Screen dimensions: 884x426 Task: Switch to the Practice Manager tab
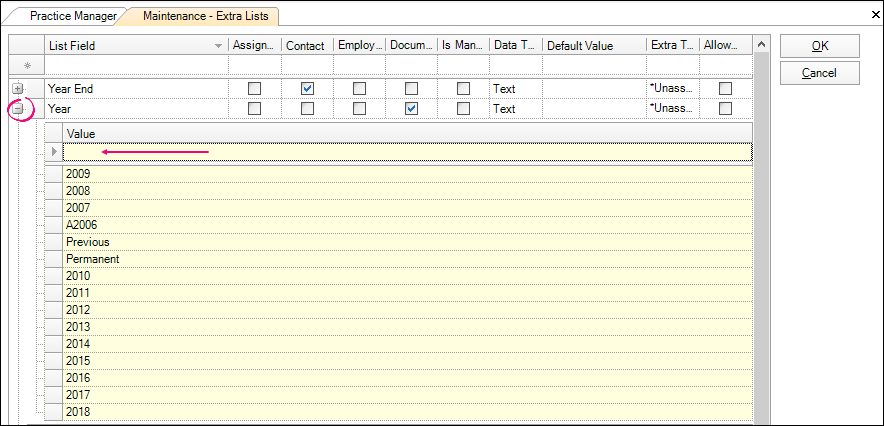tap(72, 17)
